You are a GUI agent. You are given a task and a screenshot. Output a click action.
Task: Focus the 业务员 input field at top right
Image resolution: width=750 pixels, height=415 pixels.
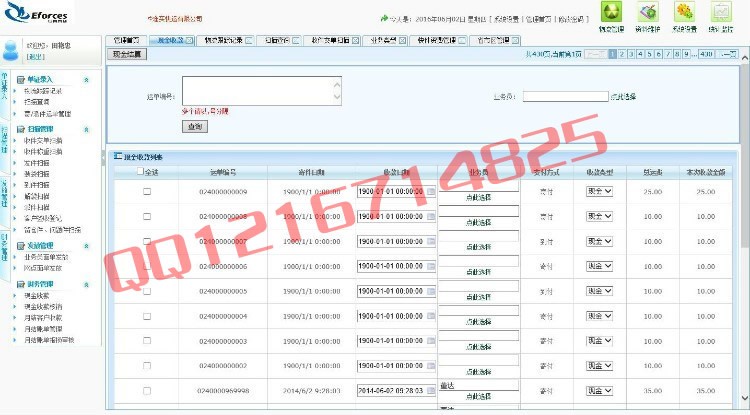(x=565, y=97)
